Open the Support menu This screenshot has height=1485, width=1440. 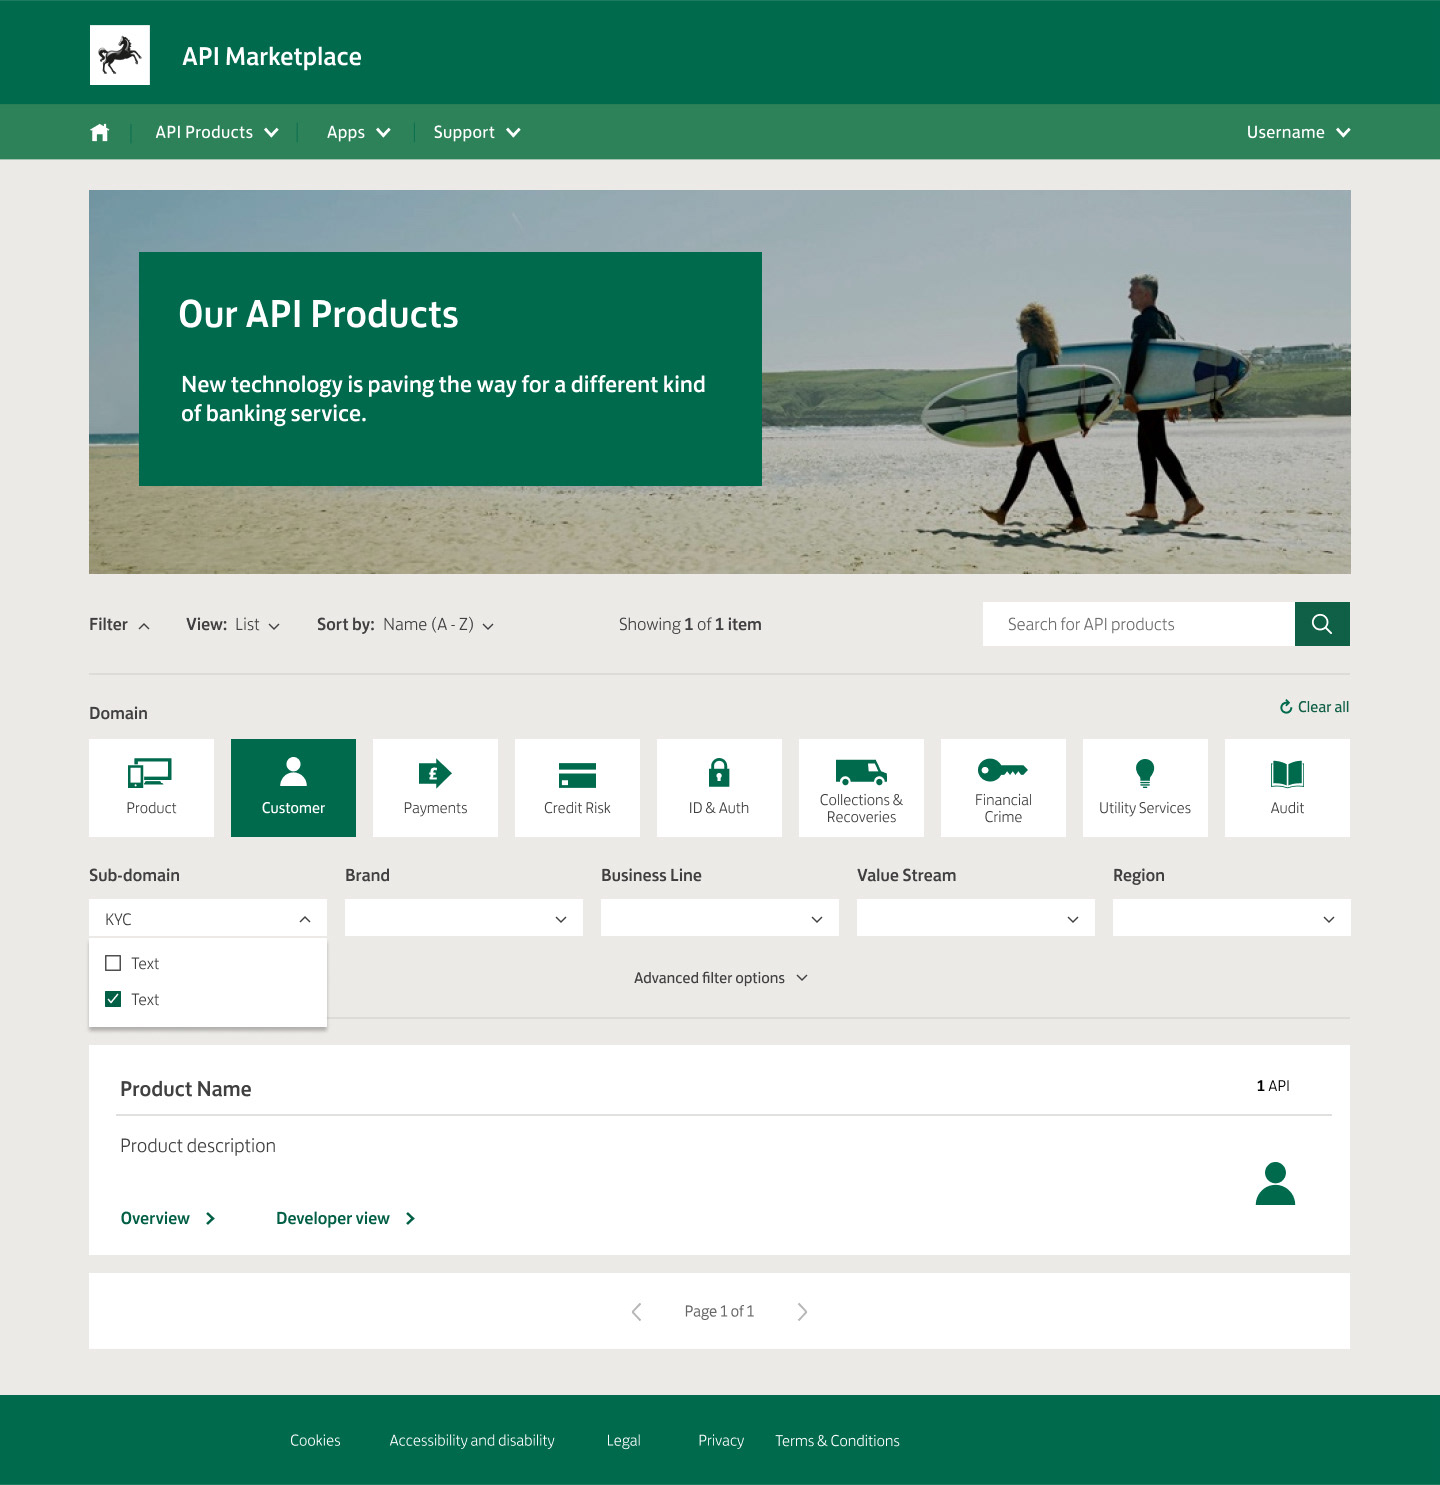(477, 132)
